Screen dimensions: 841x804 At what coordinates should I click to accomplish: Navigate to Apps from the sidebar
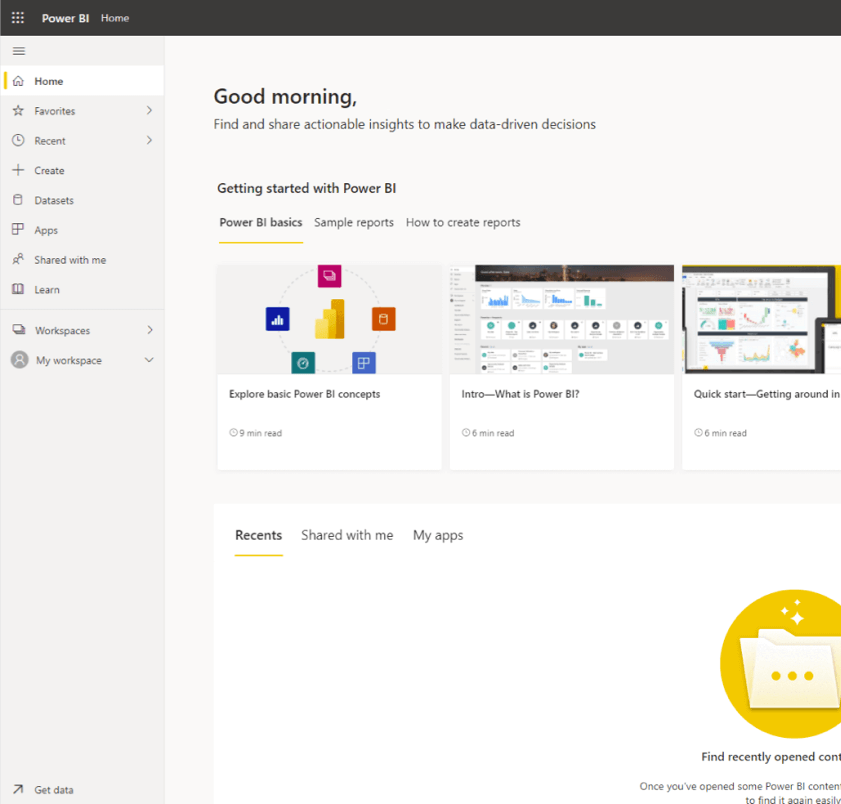(18, 230)
